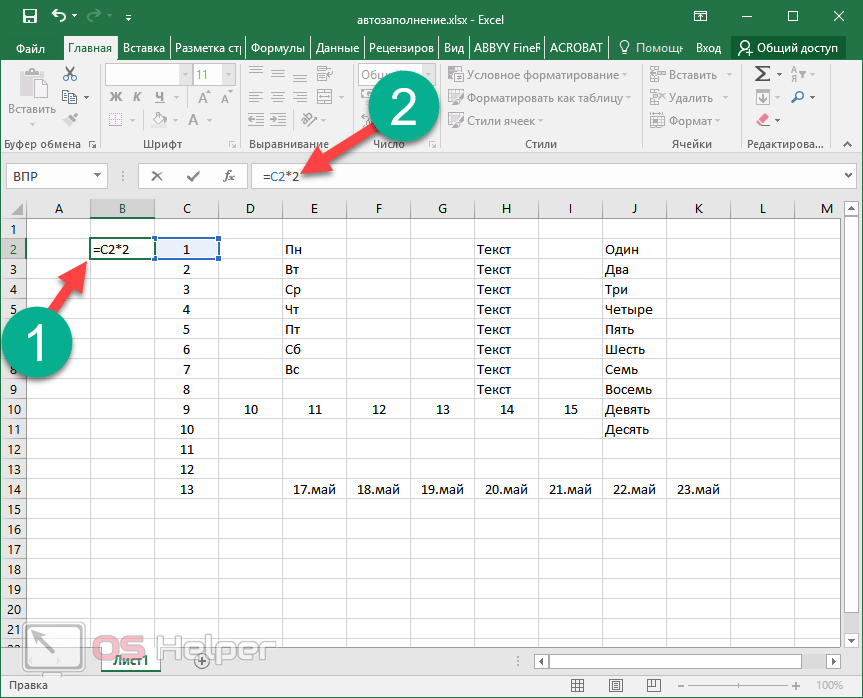Cancel formula entry with X icon
Screen dimensions: 863x698
click(x=157, y=176)
